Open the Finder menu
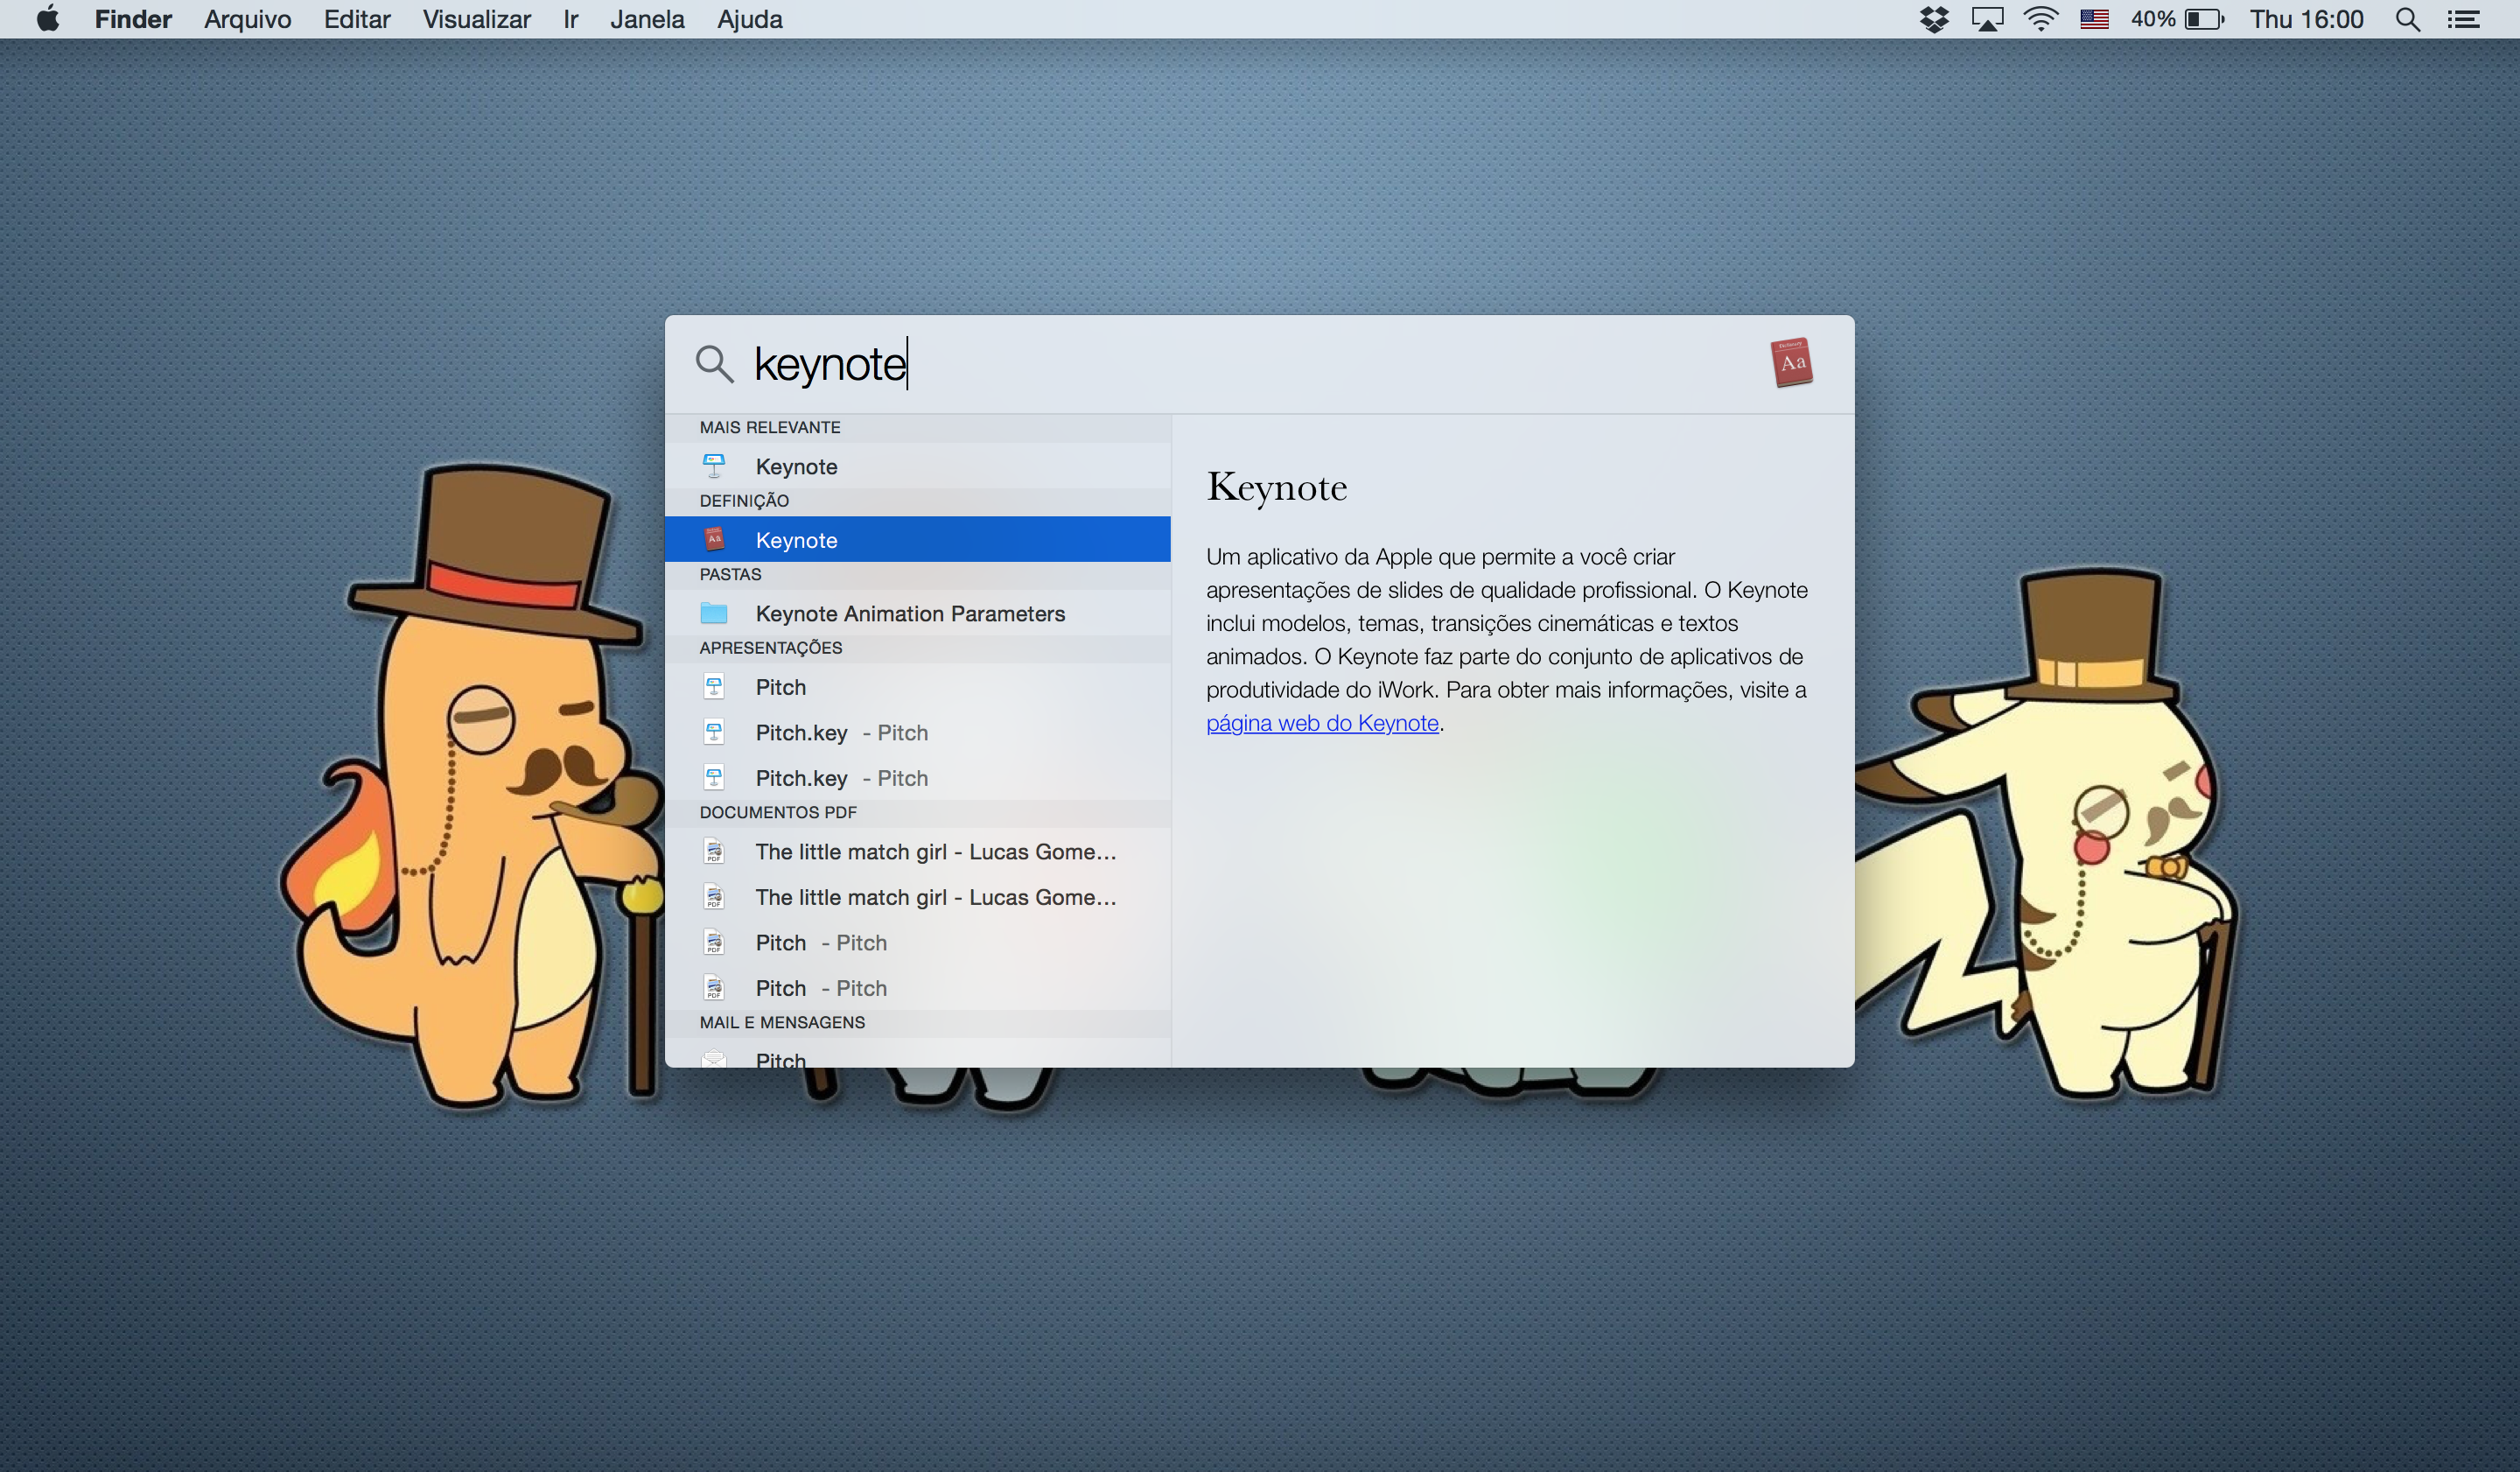The height and width of the screenshot is (1472, 2520). [133, 19]
